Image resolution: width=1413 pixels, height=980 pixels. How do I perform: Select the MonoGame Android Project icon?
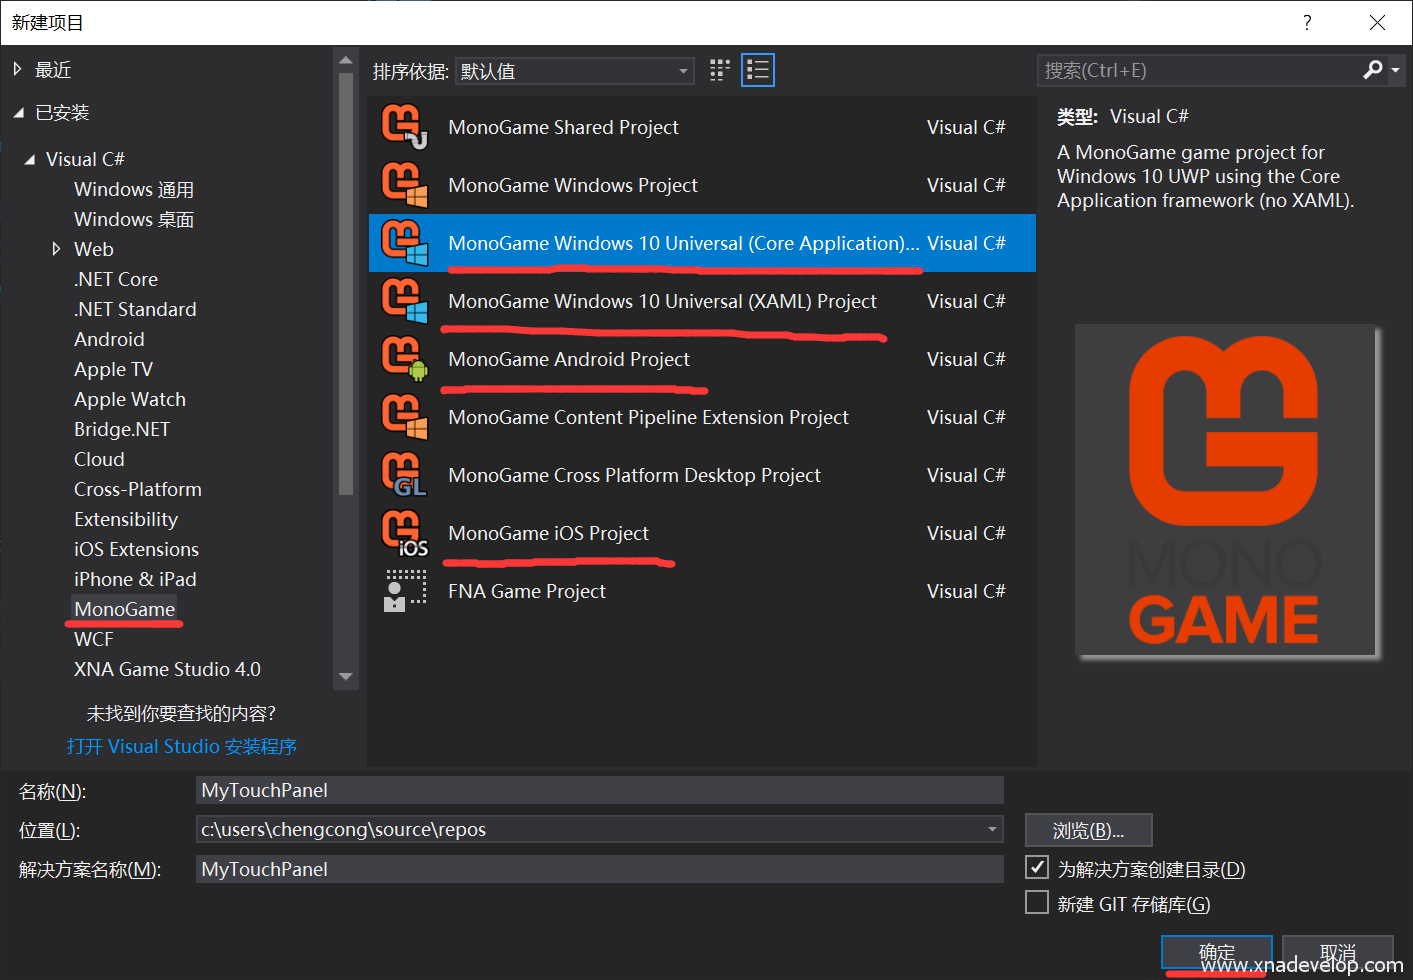coord(404,359)
